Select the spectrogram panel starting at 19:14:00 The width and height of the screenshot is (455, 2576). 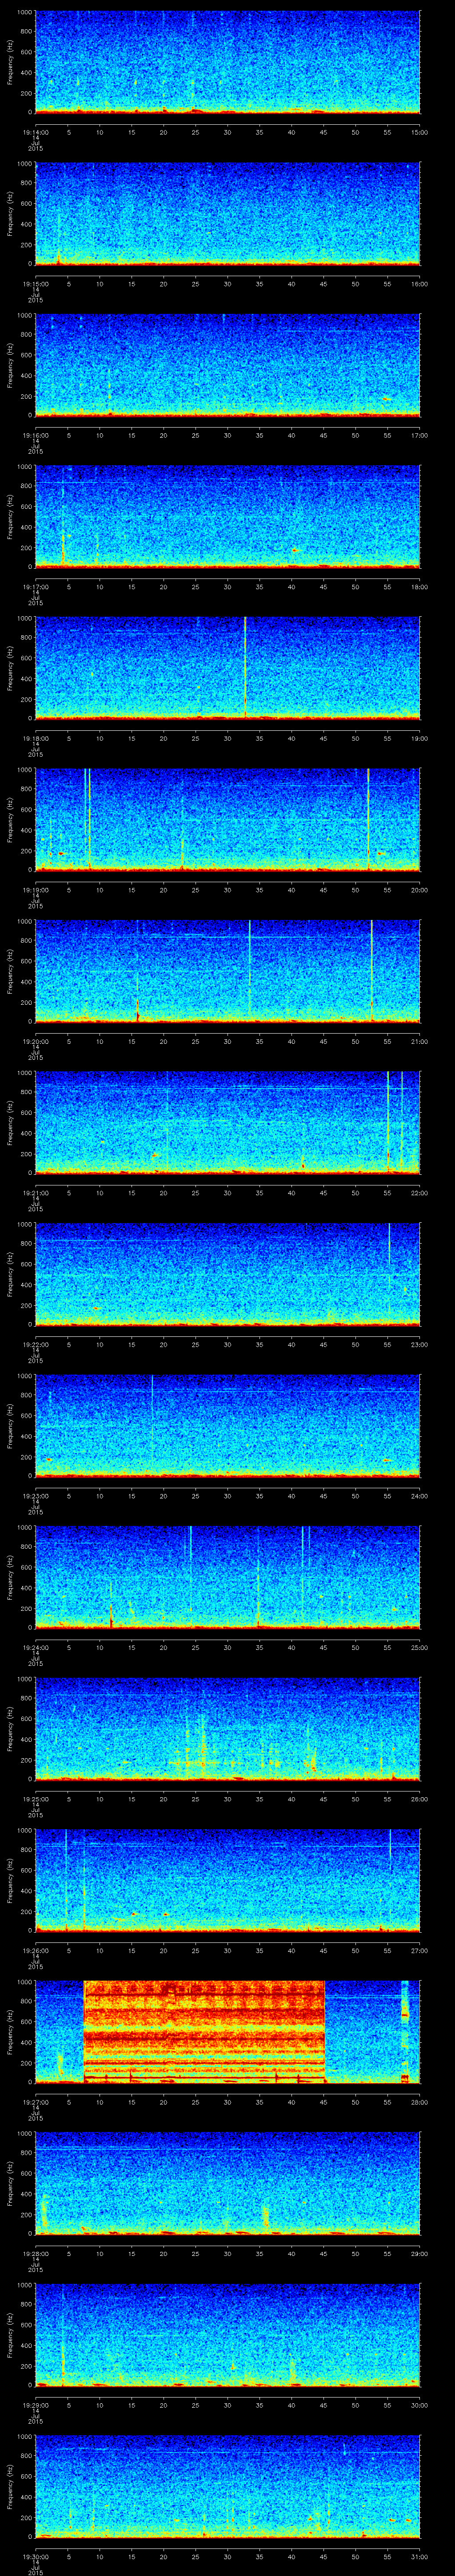[x=227, y=62]
